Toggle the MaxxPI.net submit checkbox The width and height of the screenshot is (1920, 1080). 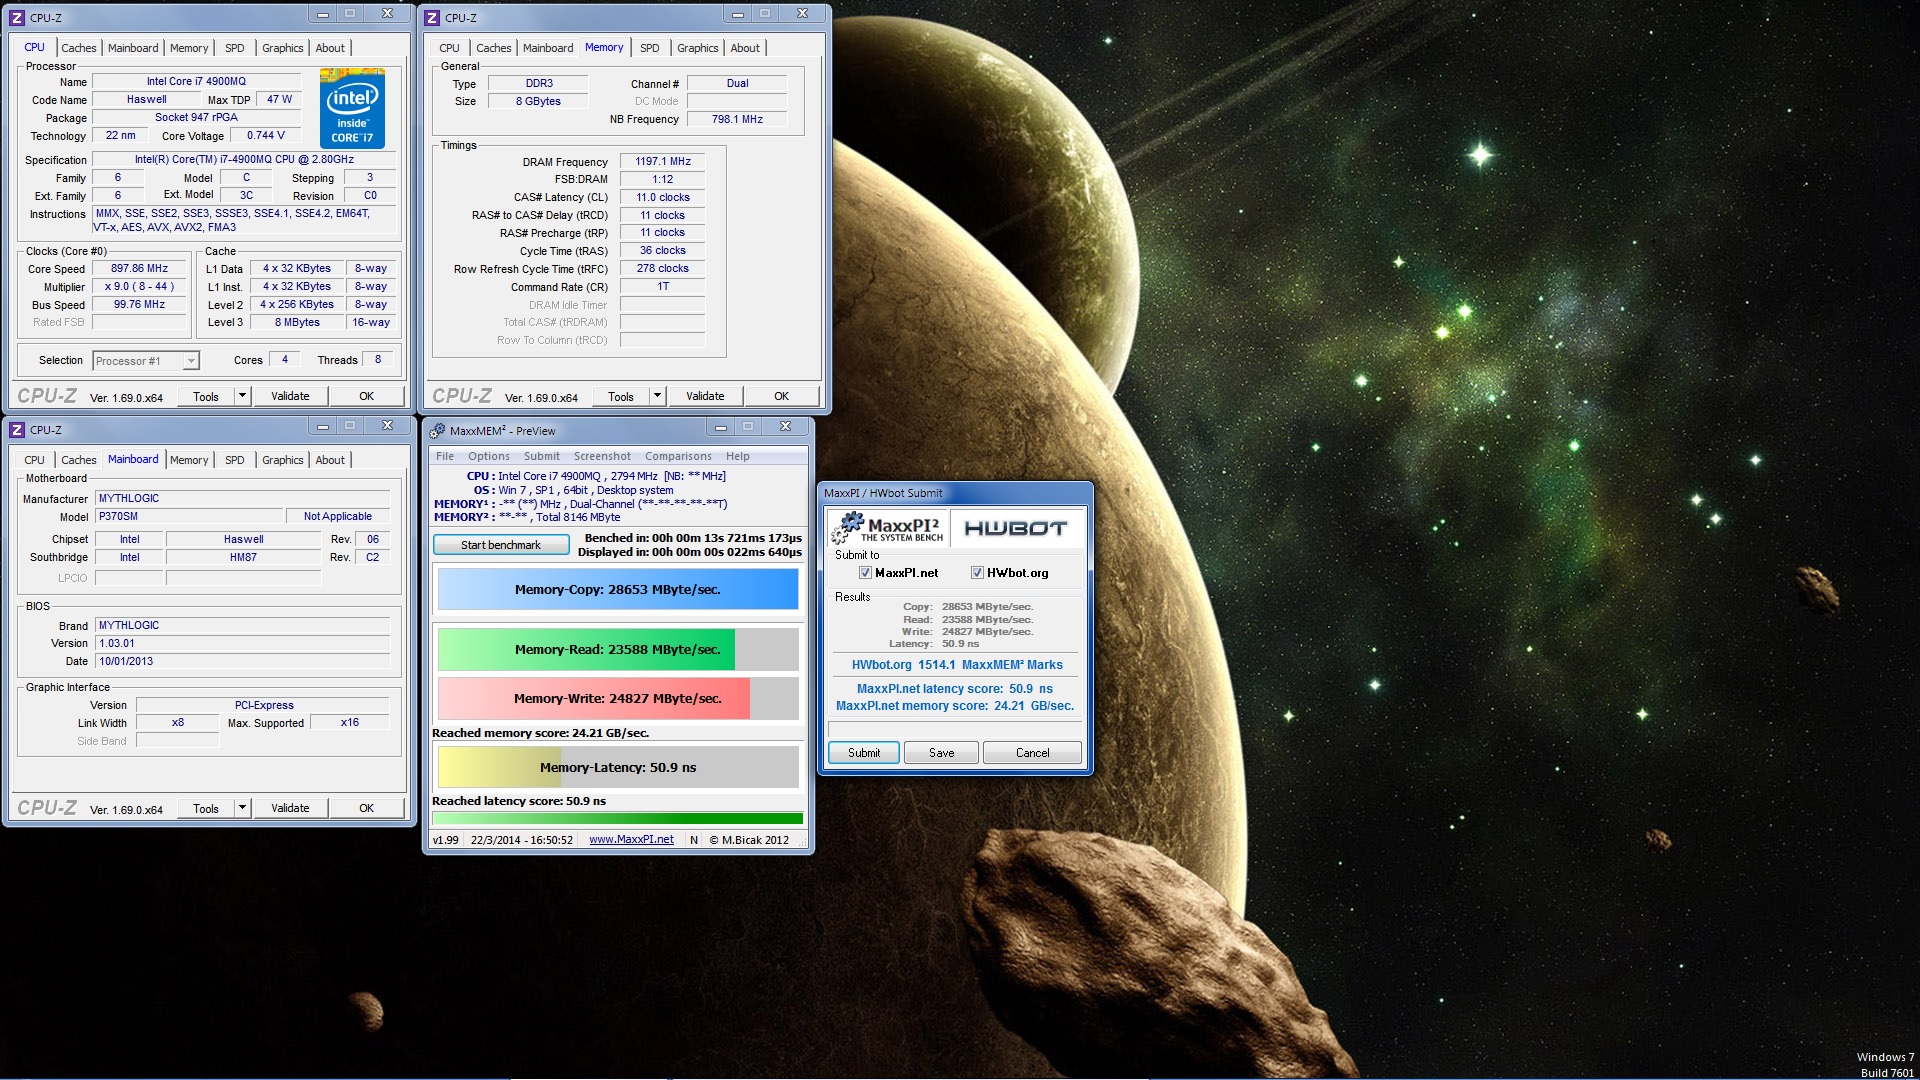[x=865, y=573]
